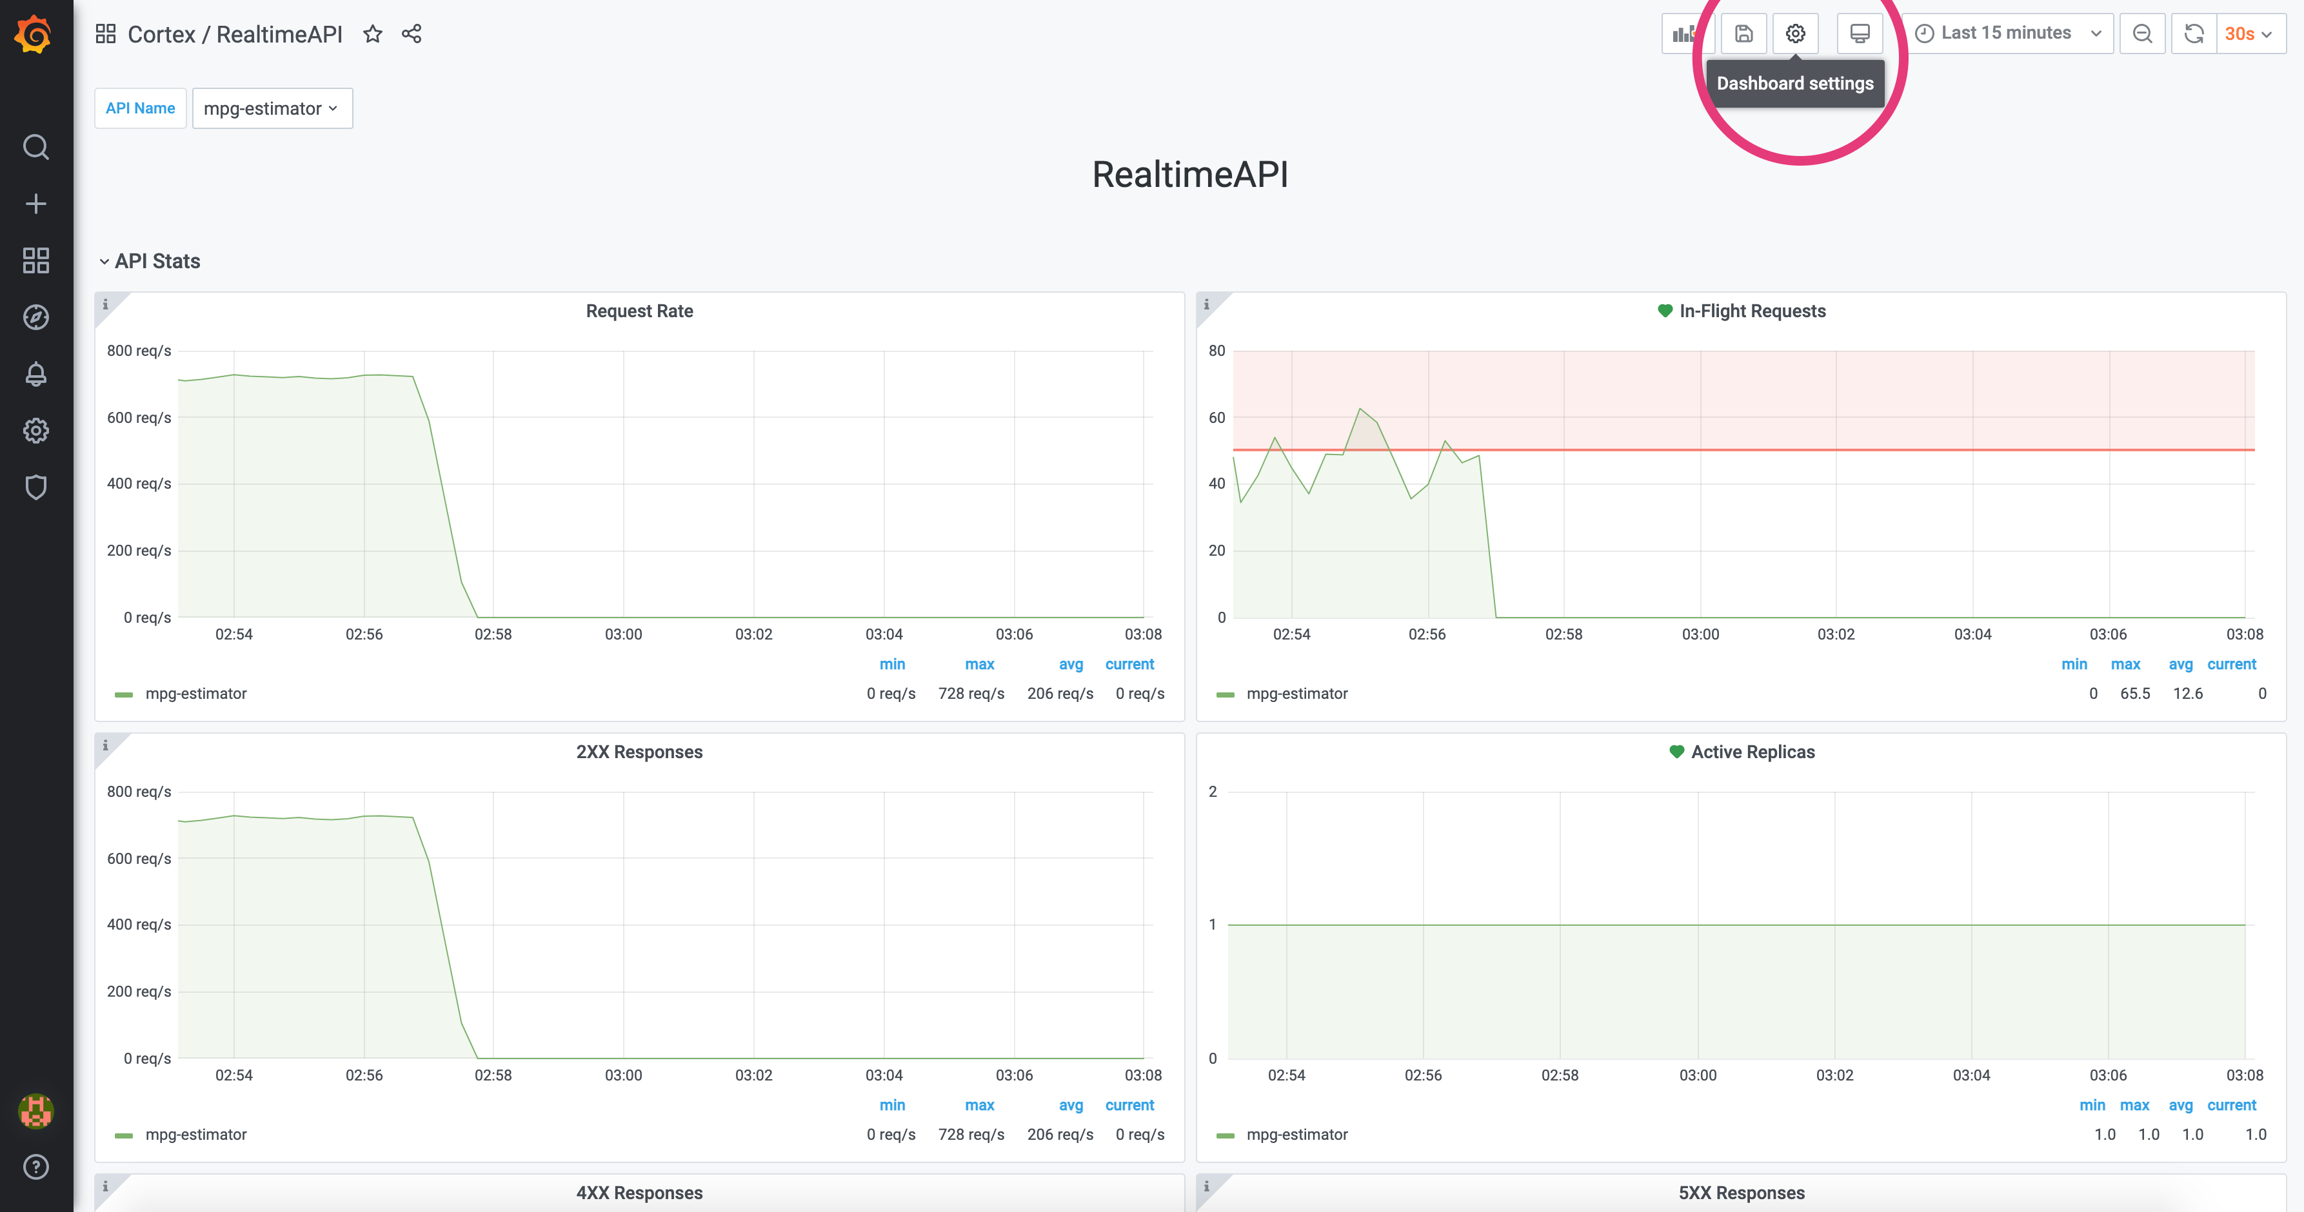Open the Explore compass icon
Screen dimensions: 2304x1212
click(x=36, y=317)
